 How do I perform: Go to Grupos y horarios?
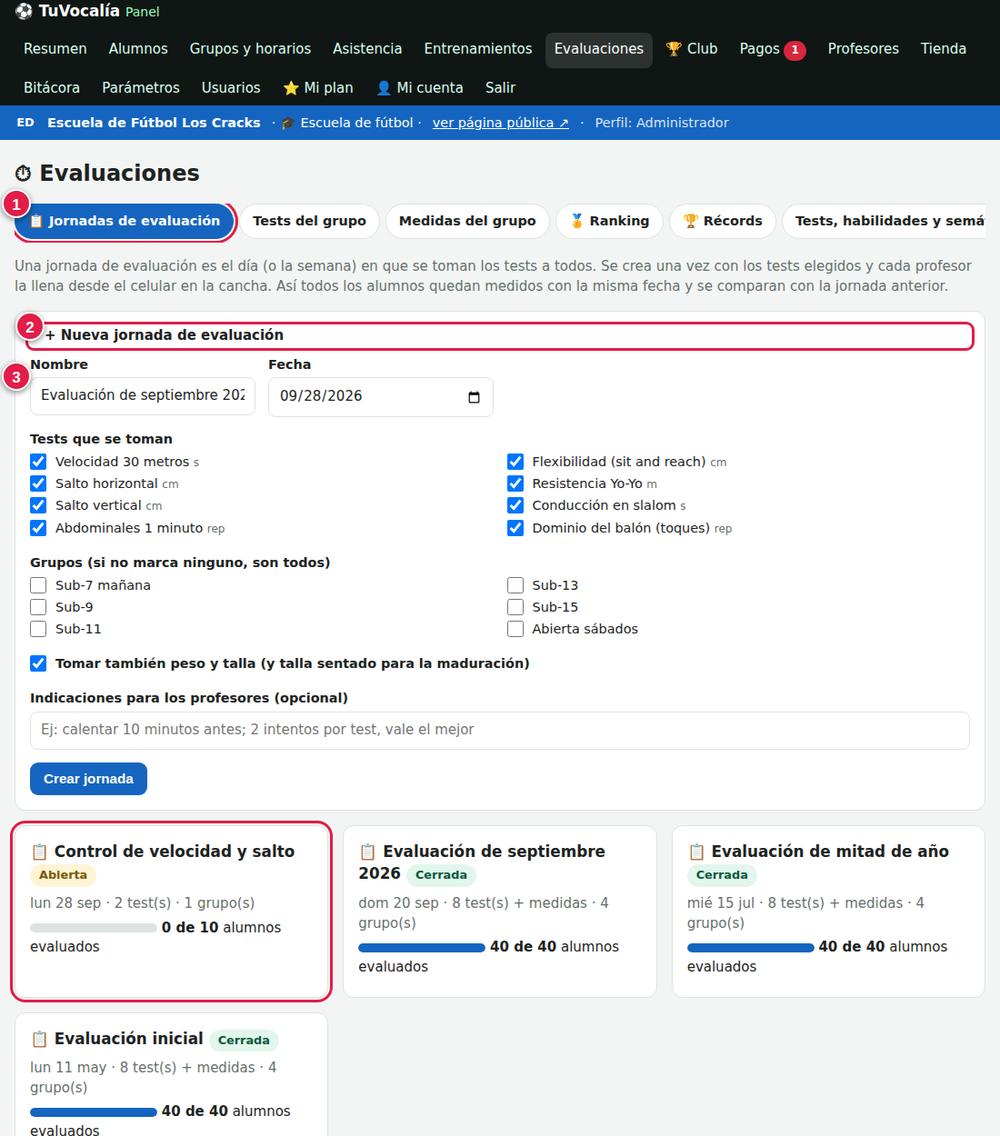click(x=250, y=49)
